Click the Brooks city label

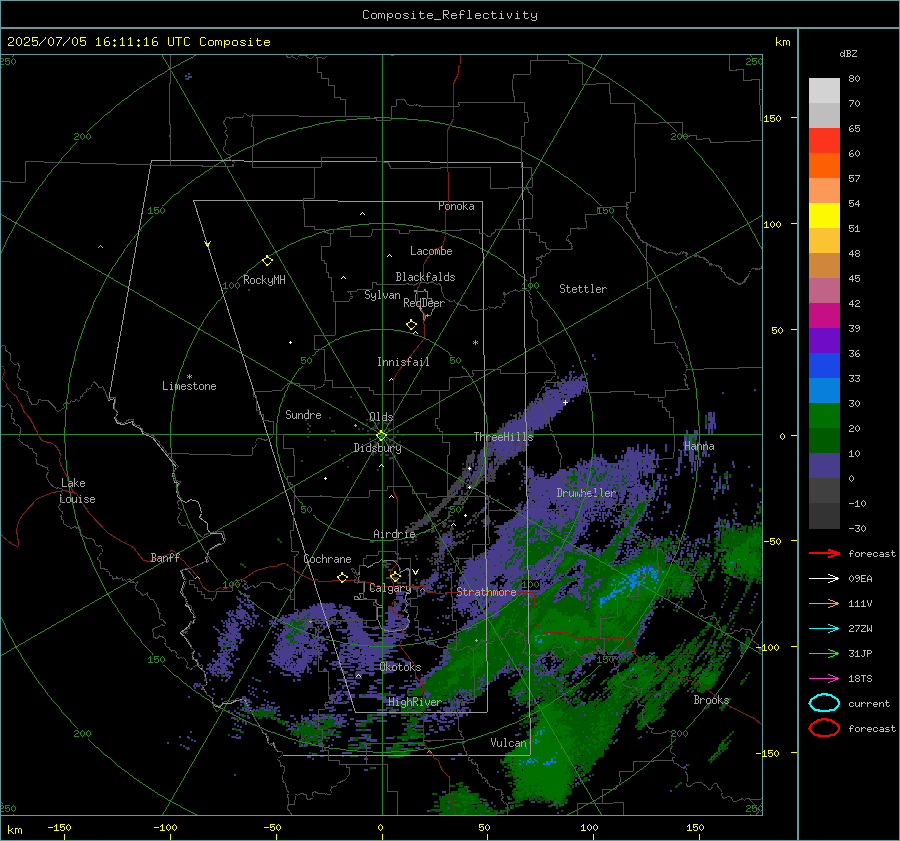[711, 700]
